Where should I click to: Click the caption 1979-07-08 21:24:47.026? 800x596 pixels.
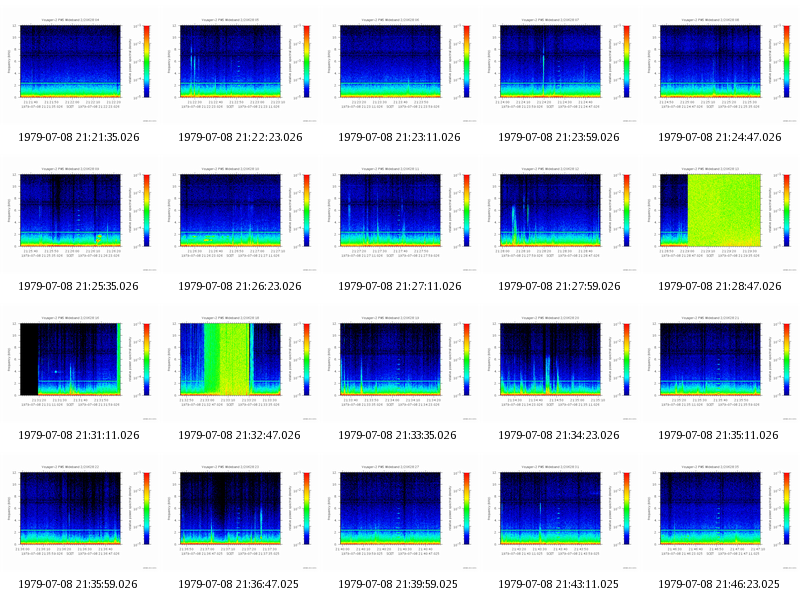[x=719, y=137]
